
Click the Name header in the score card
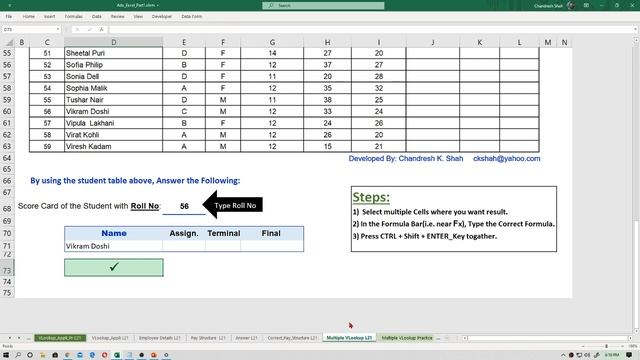114,233
